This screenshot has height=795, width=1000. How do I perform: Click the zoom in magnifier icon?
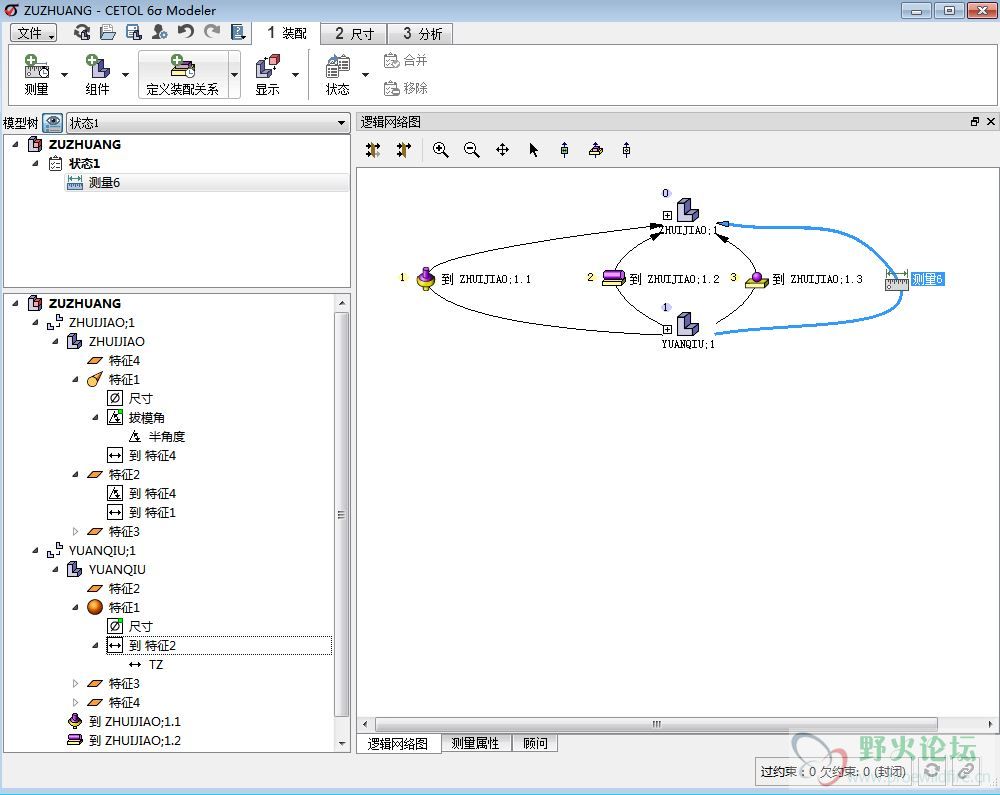tap(440, 150)
